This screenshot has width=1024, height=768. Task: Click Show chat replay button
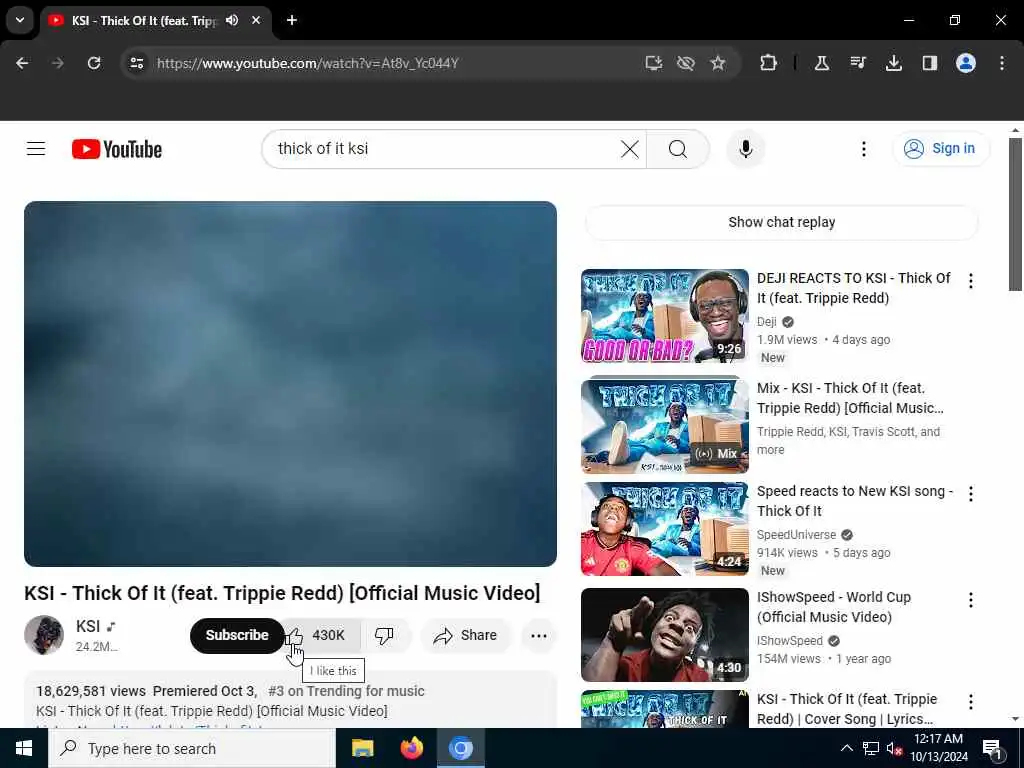(782, 222)
